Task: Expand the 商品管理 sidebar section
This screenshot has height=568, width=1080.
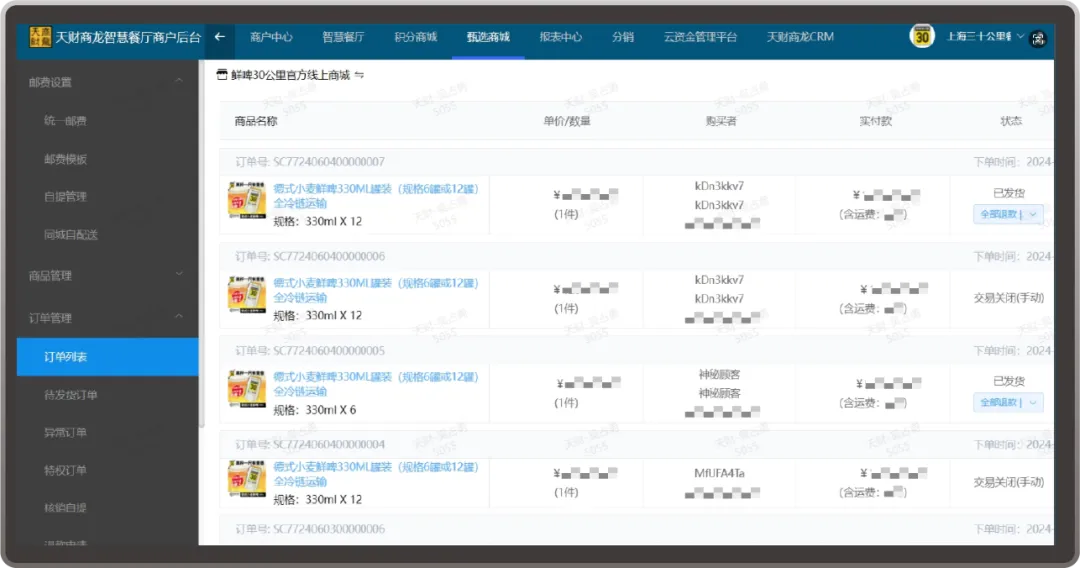Action: (178, 274)
